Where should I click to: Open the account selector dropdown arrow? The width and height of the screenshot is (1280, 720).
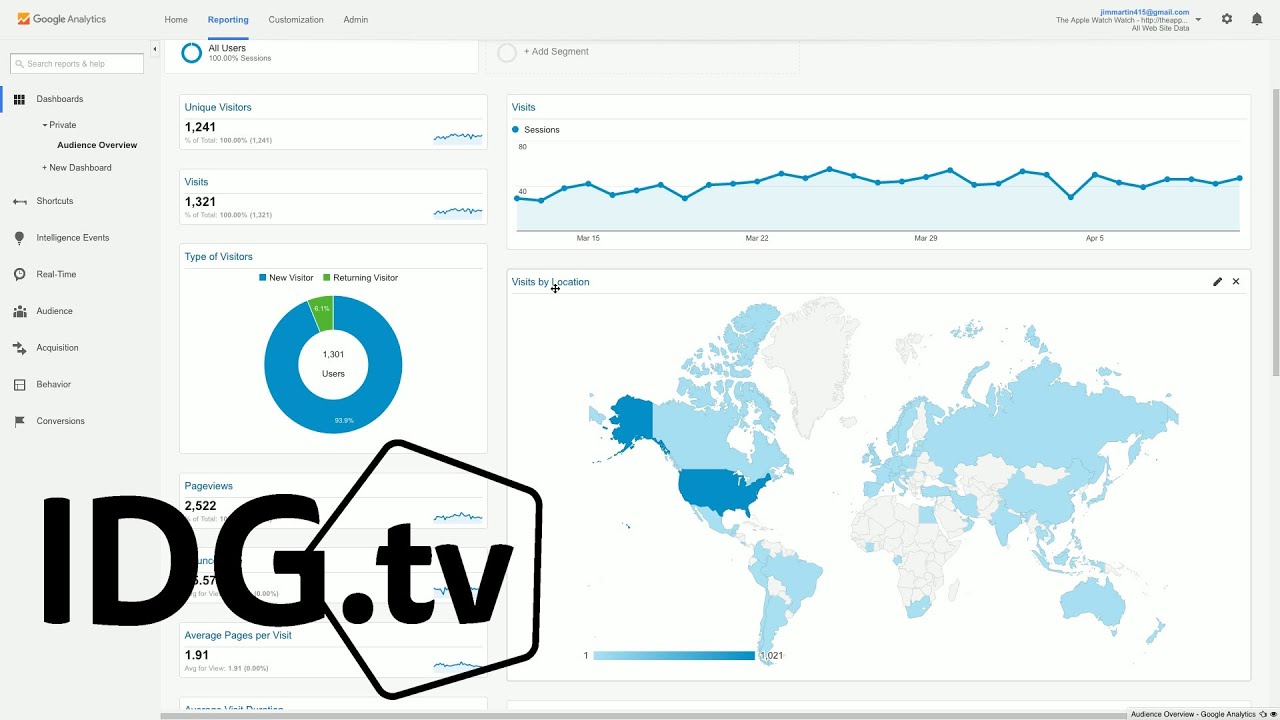coord(1198,19)
